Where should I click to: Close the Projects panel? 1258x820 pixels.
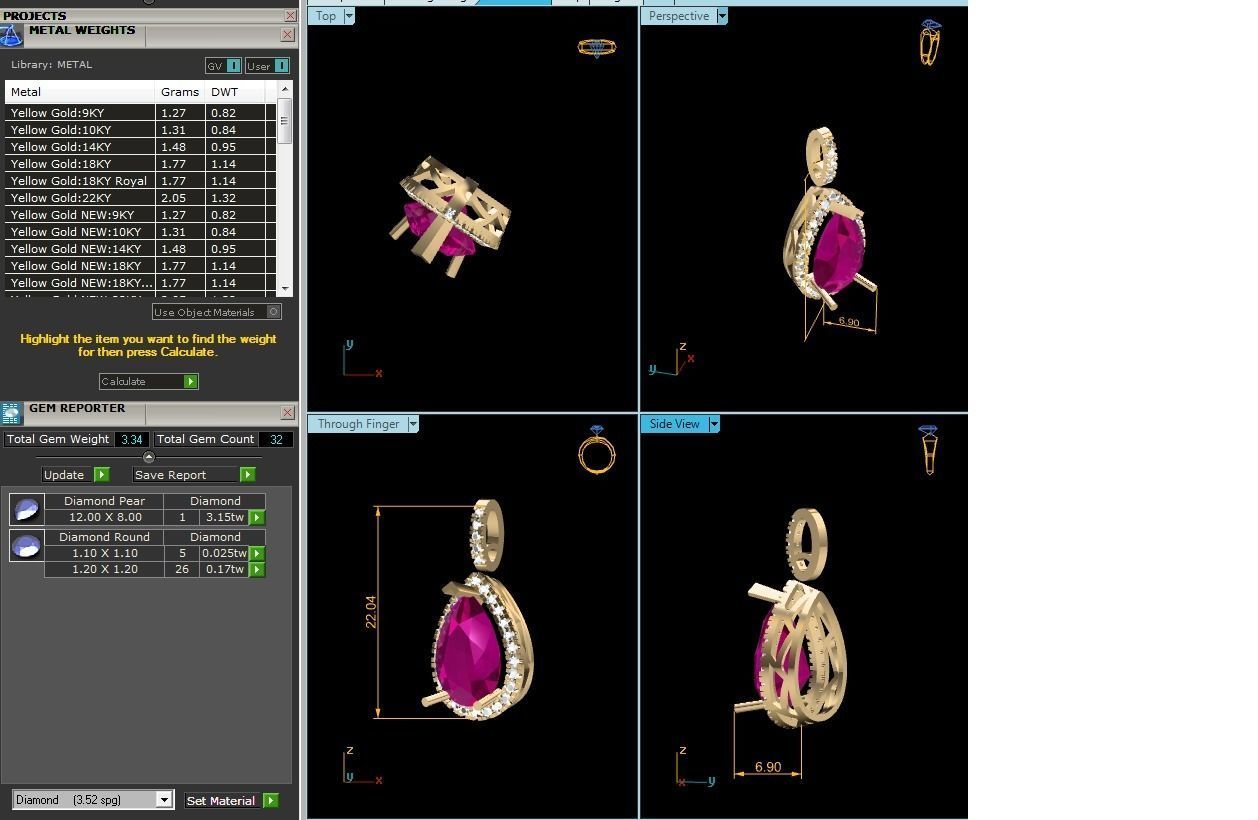(290, 15)
